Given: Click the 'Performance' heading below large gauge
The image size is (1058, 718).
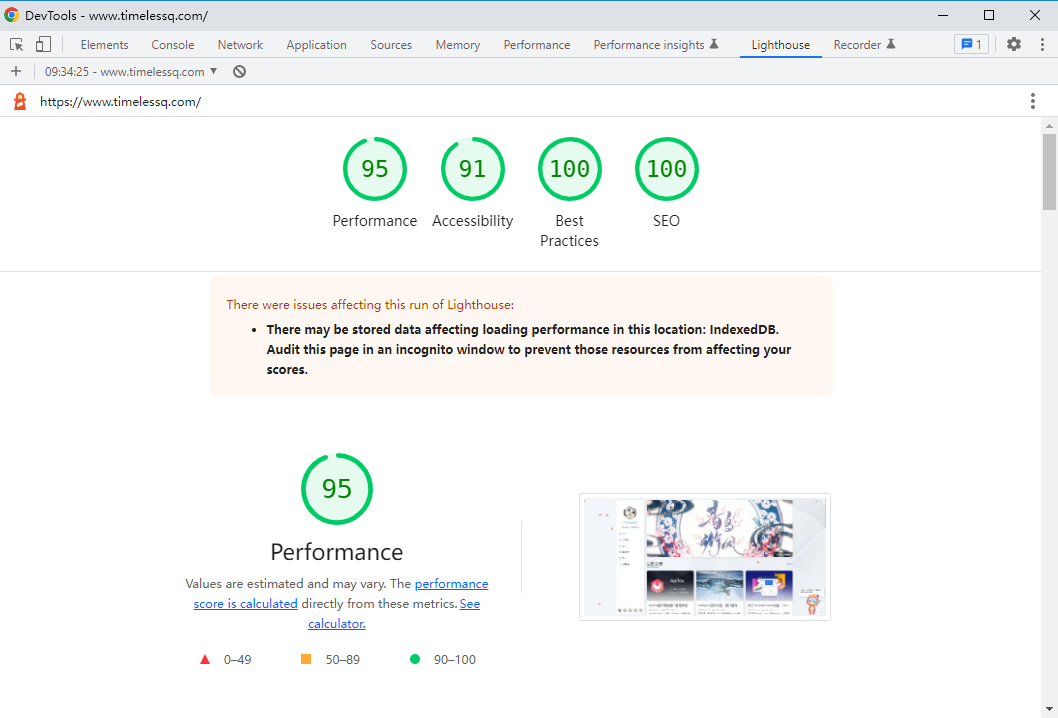Looking at the screenshot, I should click(x=337, y=552).
